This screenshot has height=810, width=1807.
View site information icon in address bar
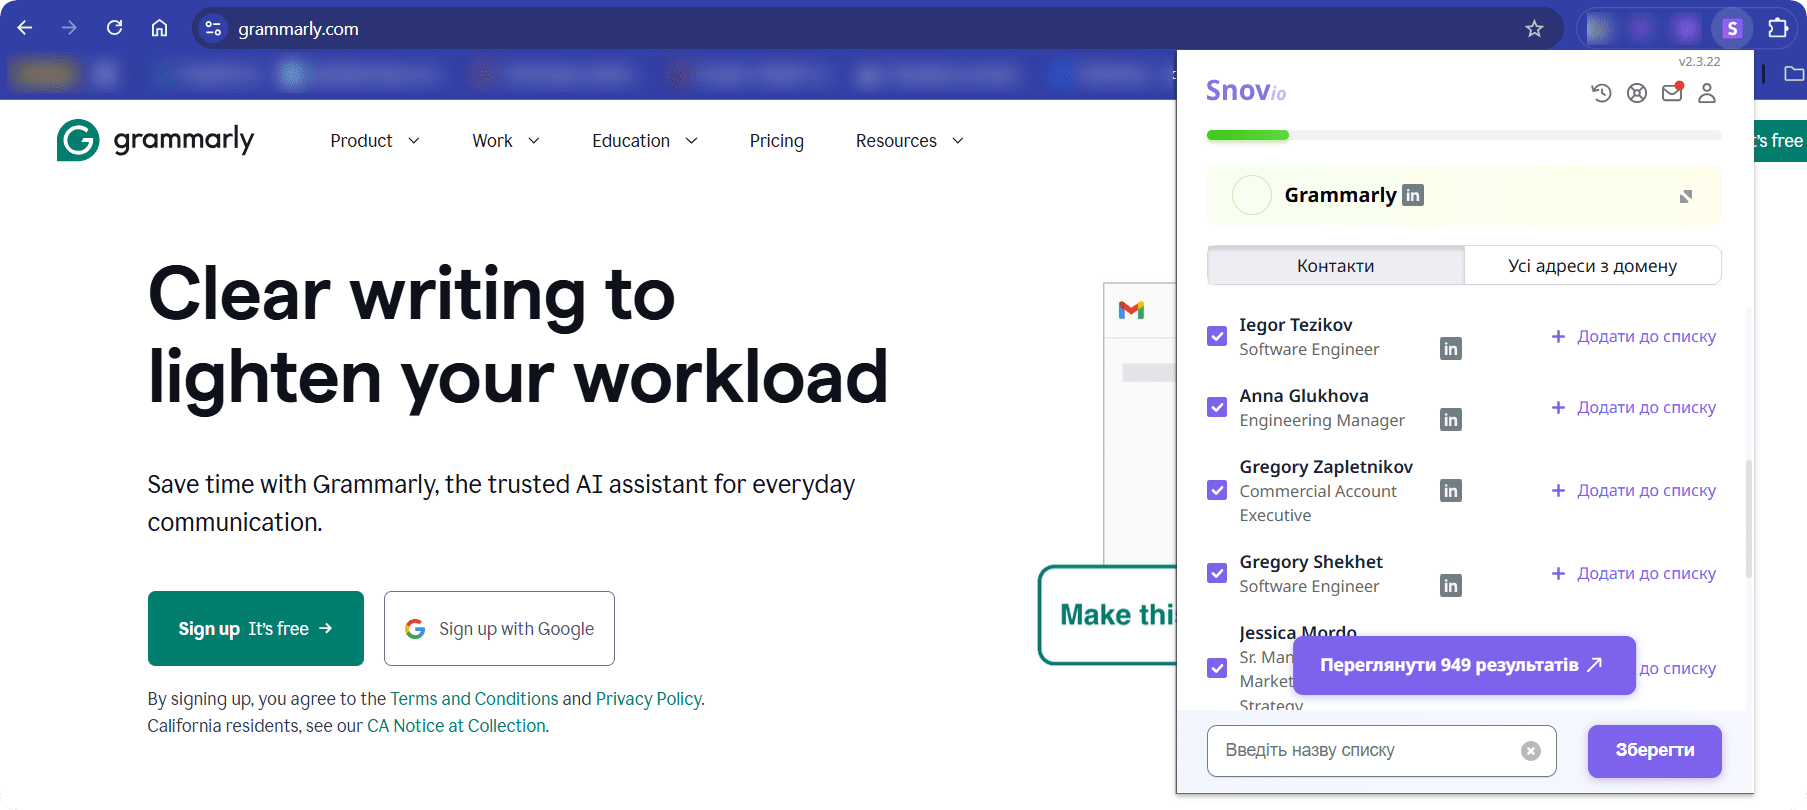[x=213, y=29]
